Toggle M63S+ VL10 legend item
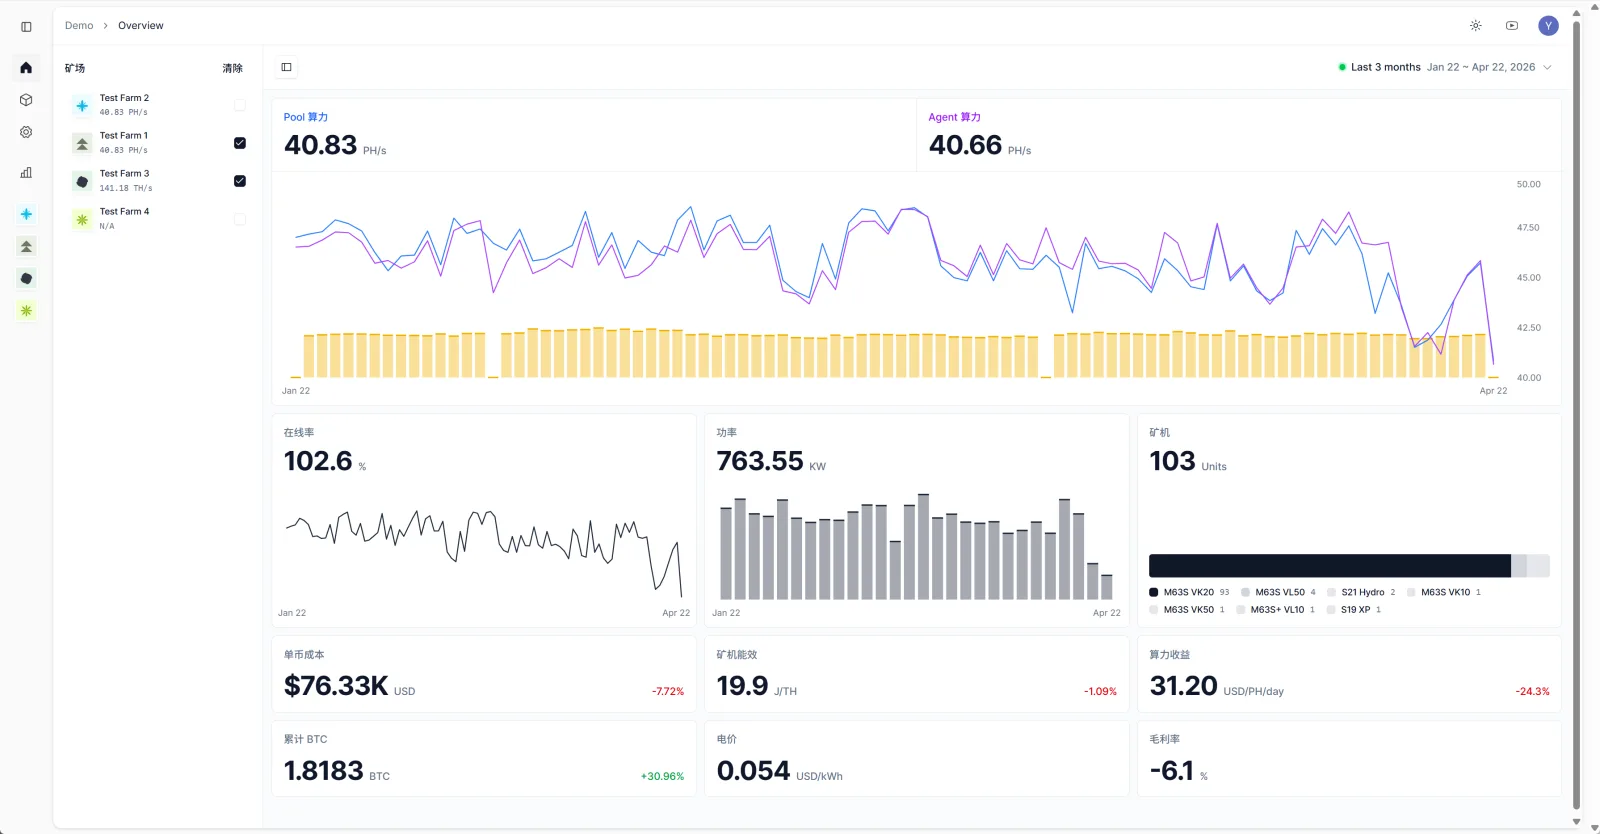 pyautogui.click(x=1276, y=609)
